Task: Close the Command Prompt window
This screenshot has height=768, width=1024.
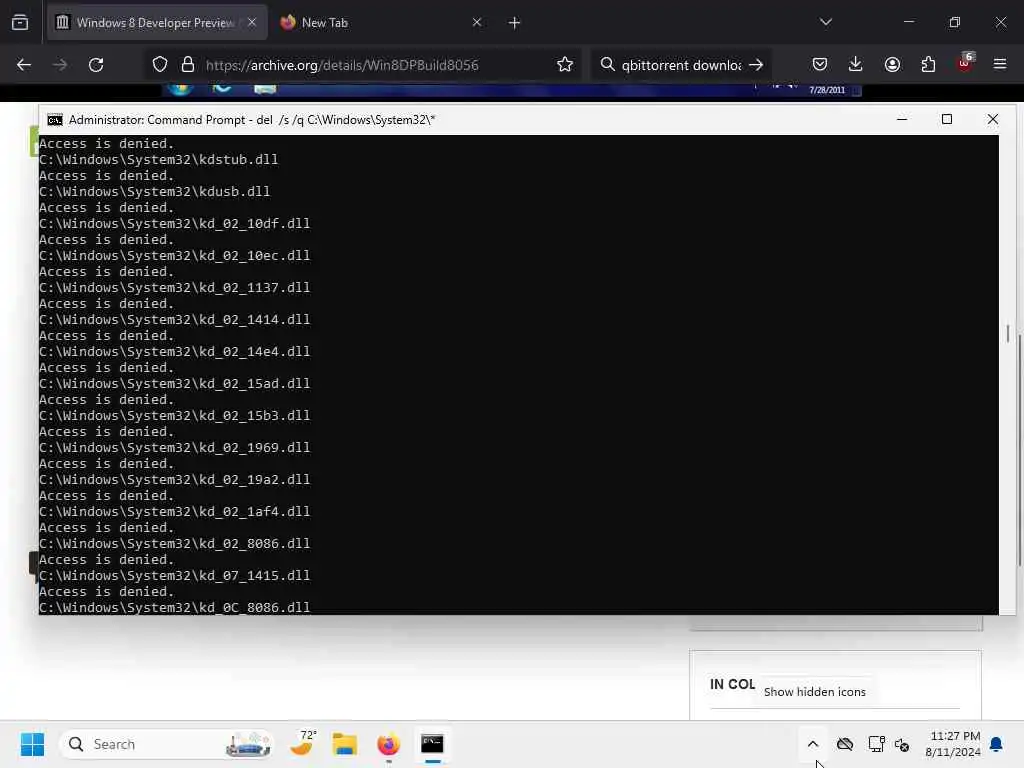Action: pos(993,120)
